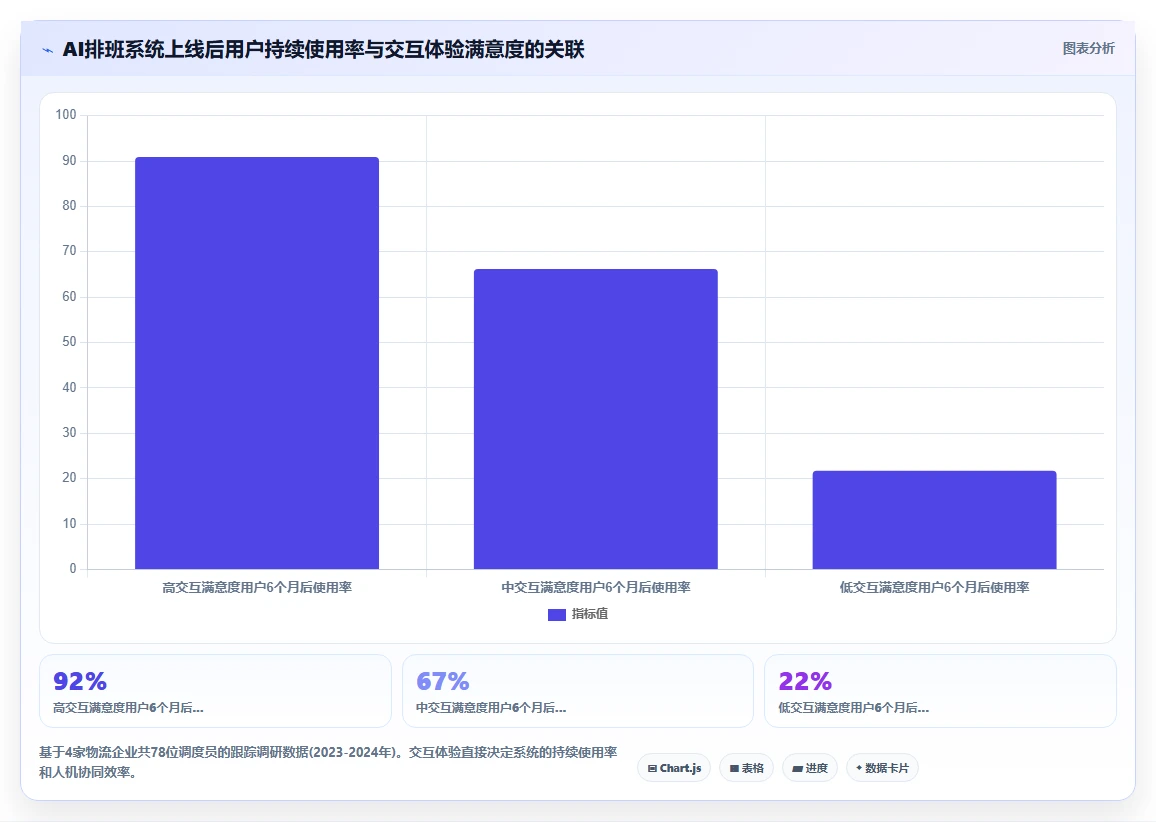Click the bar for 中交互满意度用户
Screen dimensions: 1156x822
pyautogui.click(x=596, y=419)
